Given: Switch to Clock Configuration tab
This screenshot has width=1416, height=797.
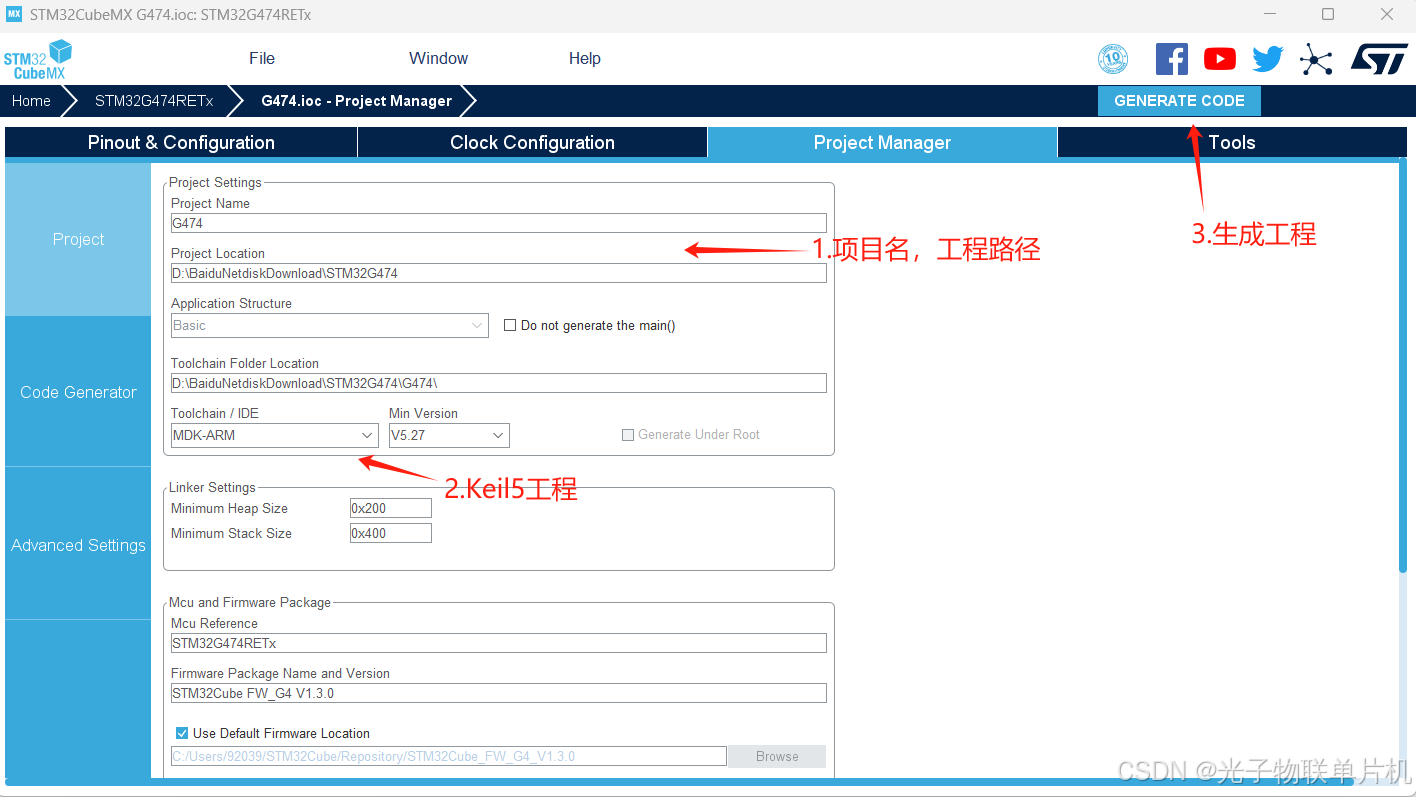Looking at the screenshot, I should [532, 142].
